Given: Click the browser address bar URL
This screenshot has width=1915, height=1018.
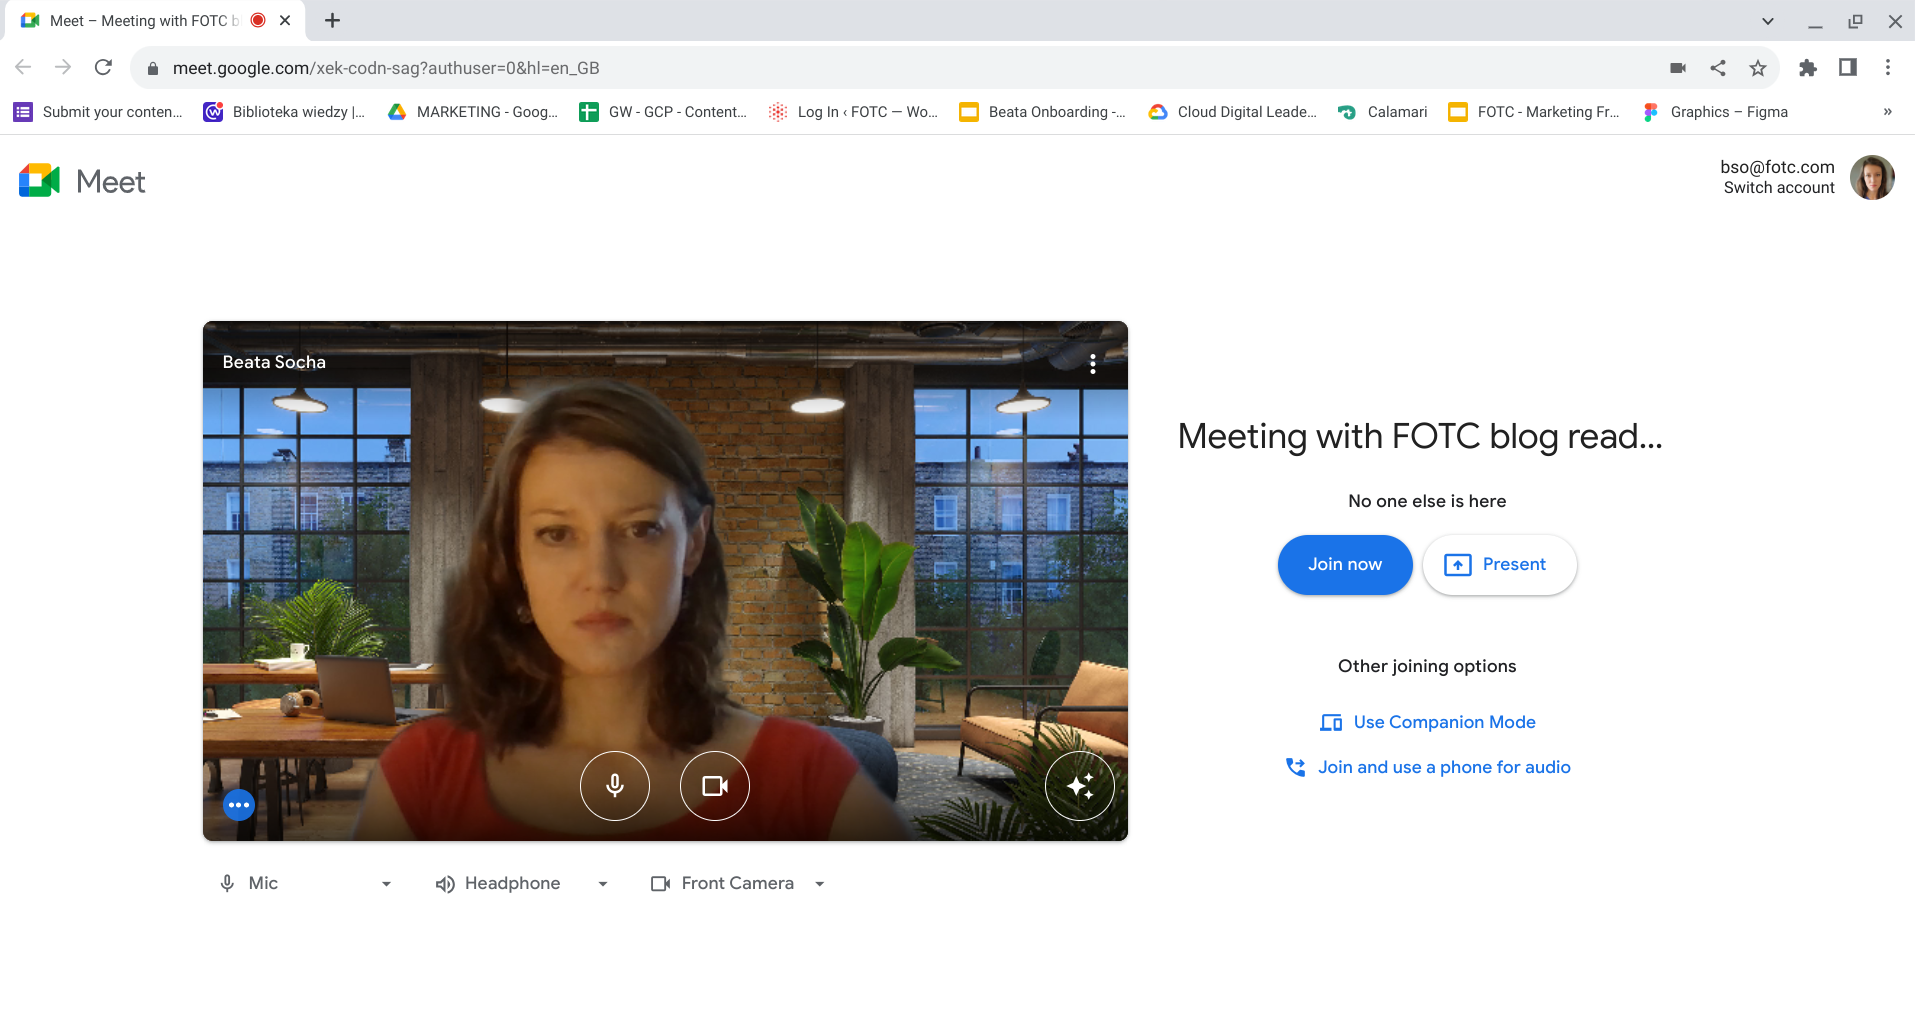Looking at the screenshot, I should pyautogui.click(x=386, y=68).
